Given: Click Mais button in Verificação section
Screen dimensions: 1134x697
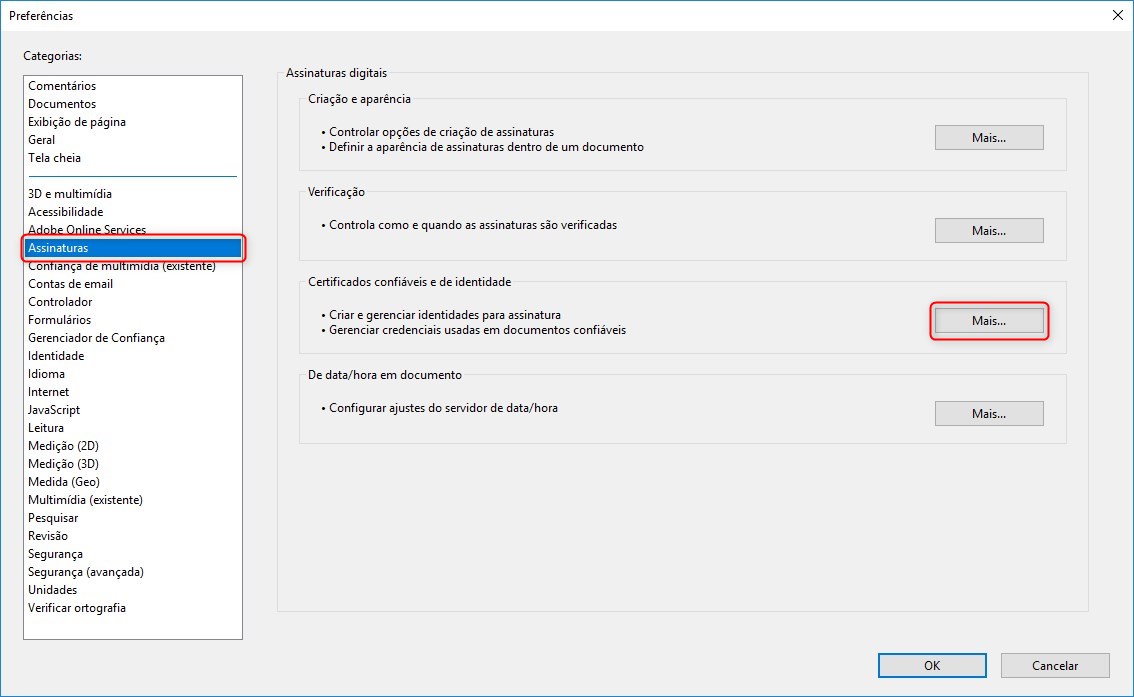Looking at the screenshot, I should tap(988, 230).
